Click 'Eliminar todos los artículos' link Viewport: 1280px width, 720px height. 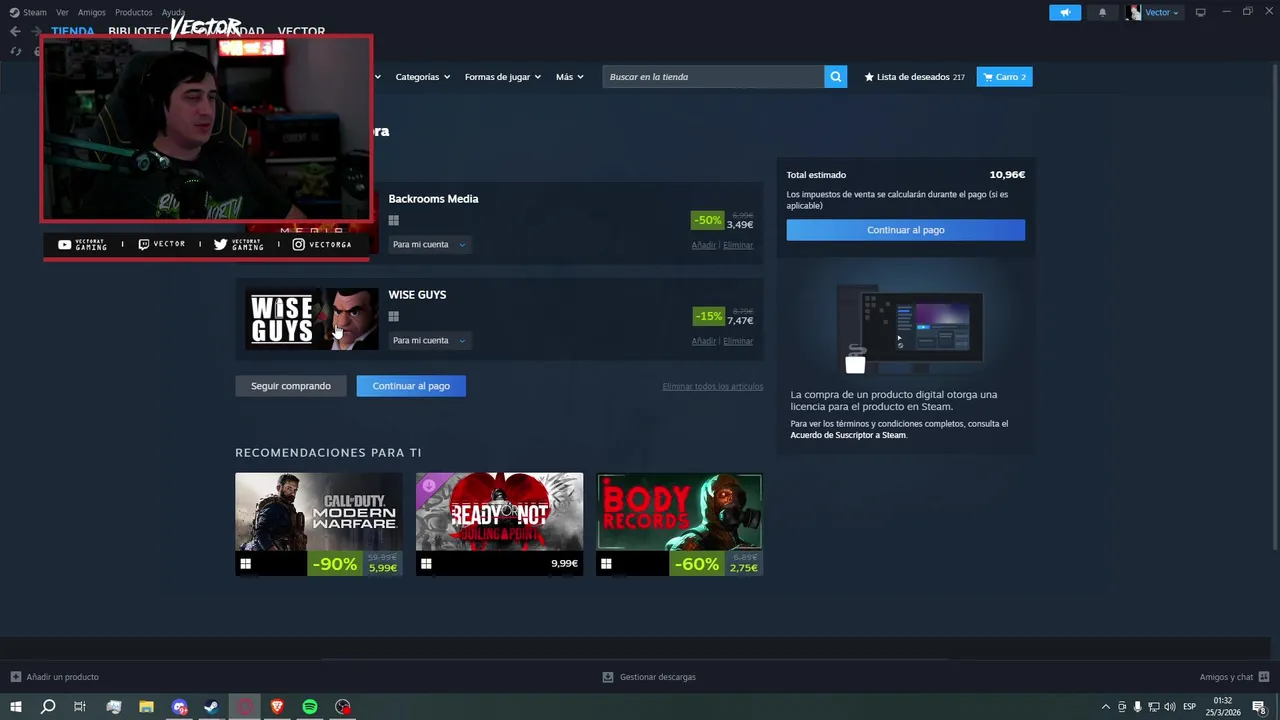[x=712, y=387]
